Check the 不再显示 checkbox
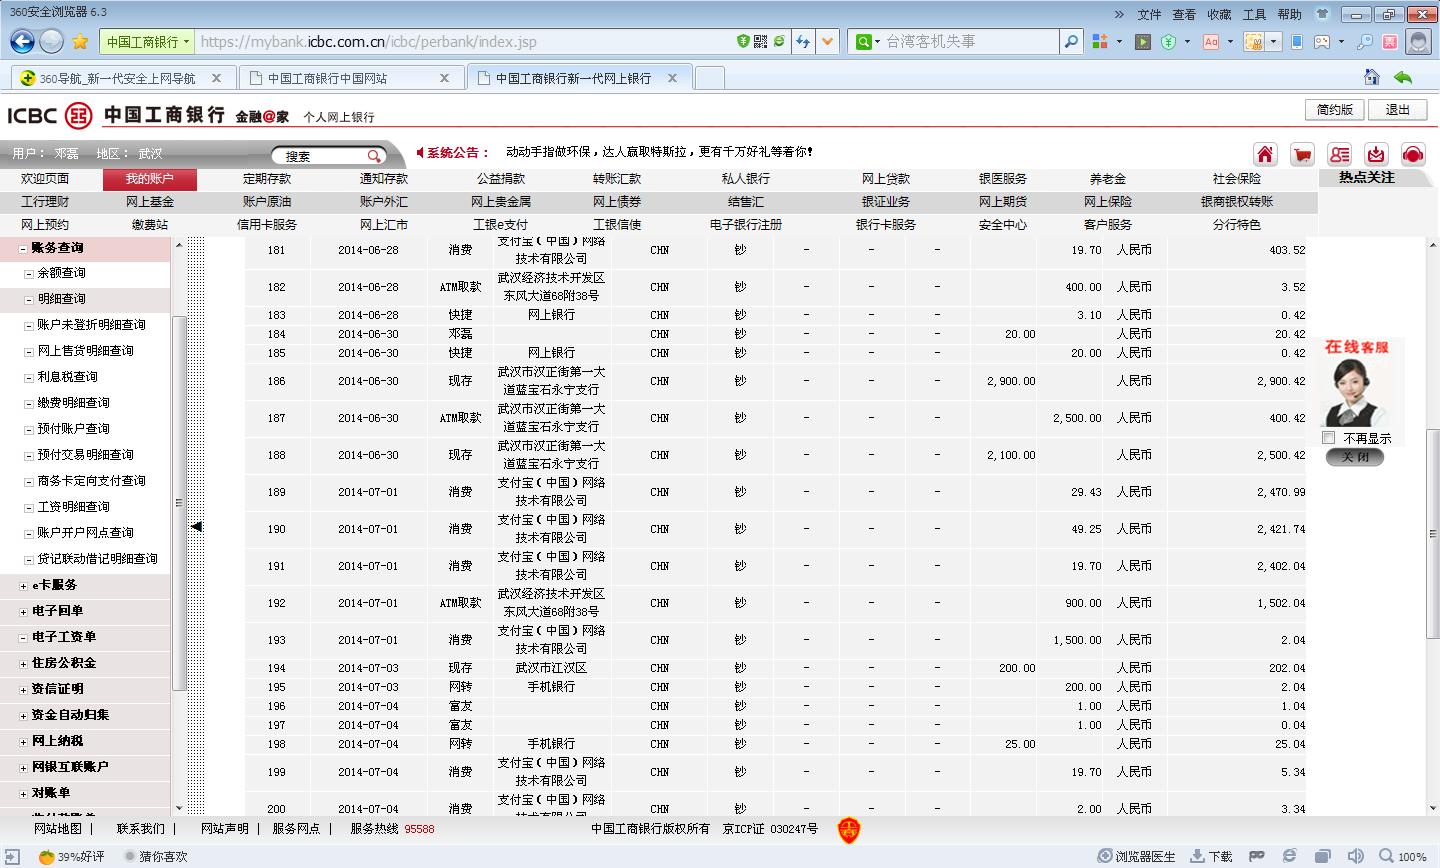 click(1329, 438)
